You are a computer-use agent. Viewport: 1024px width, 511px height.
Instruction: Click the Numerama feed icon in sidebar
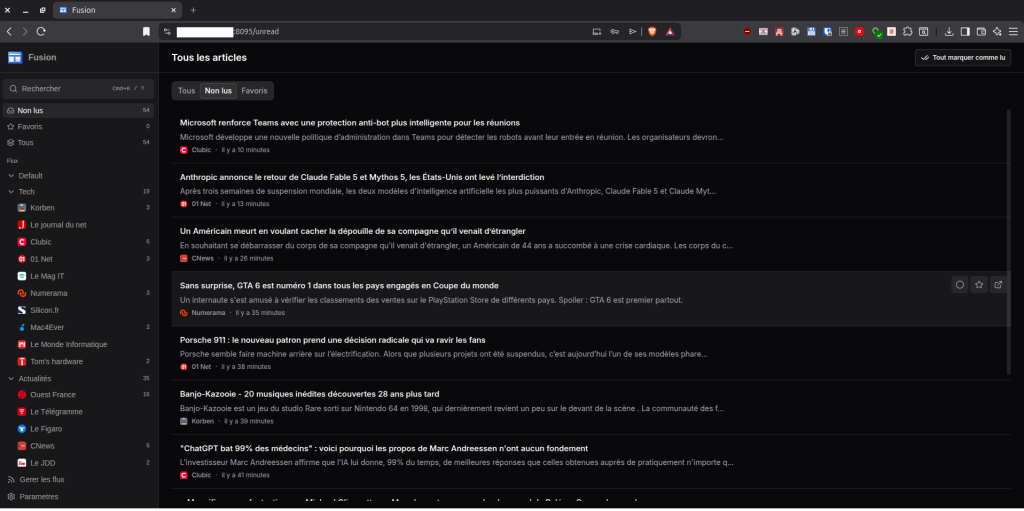(x=22, y=293)
